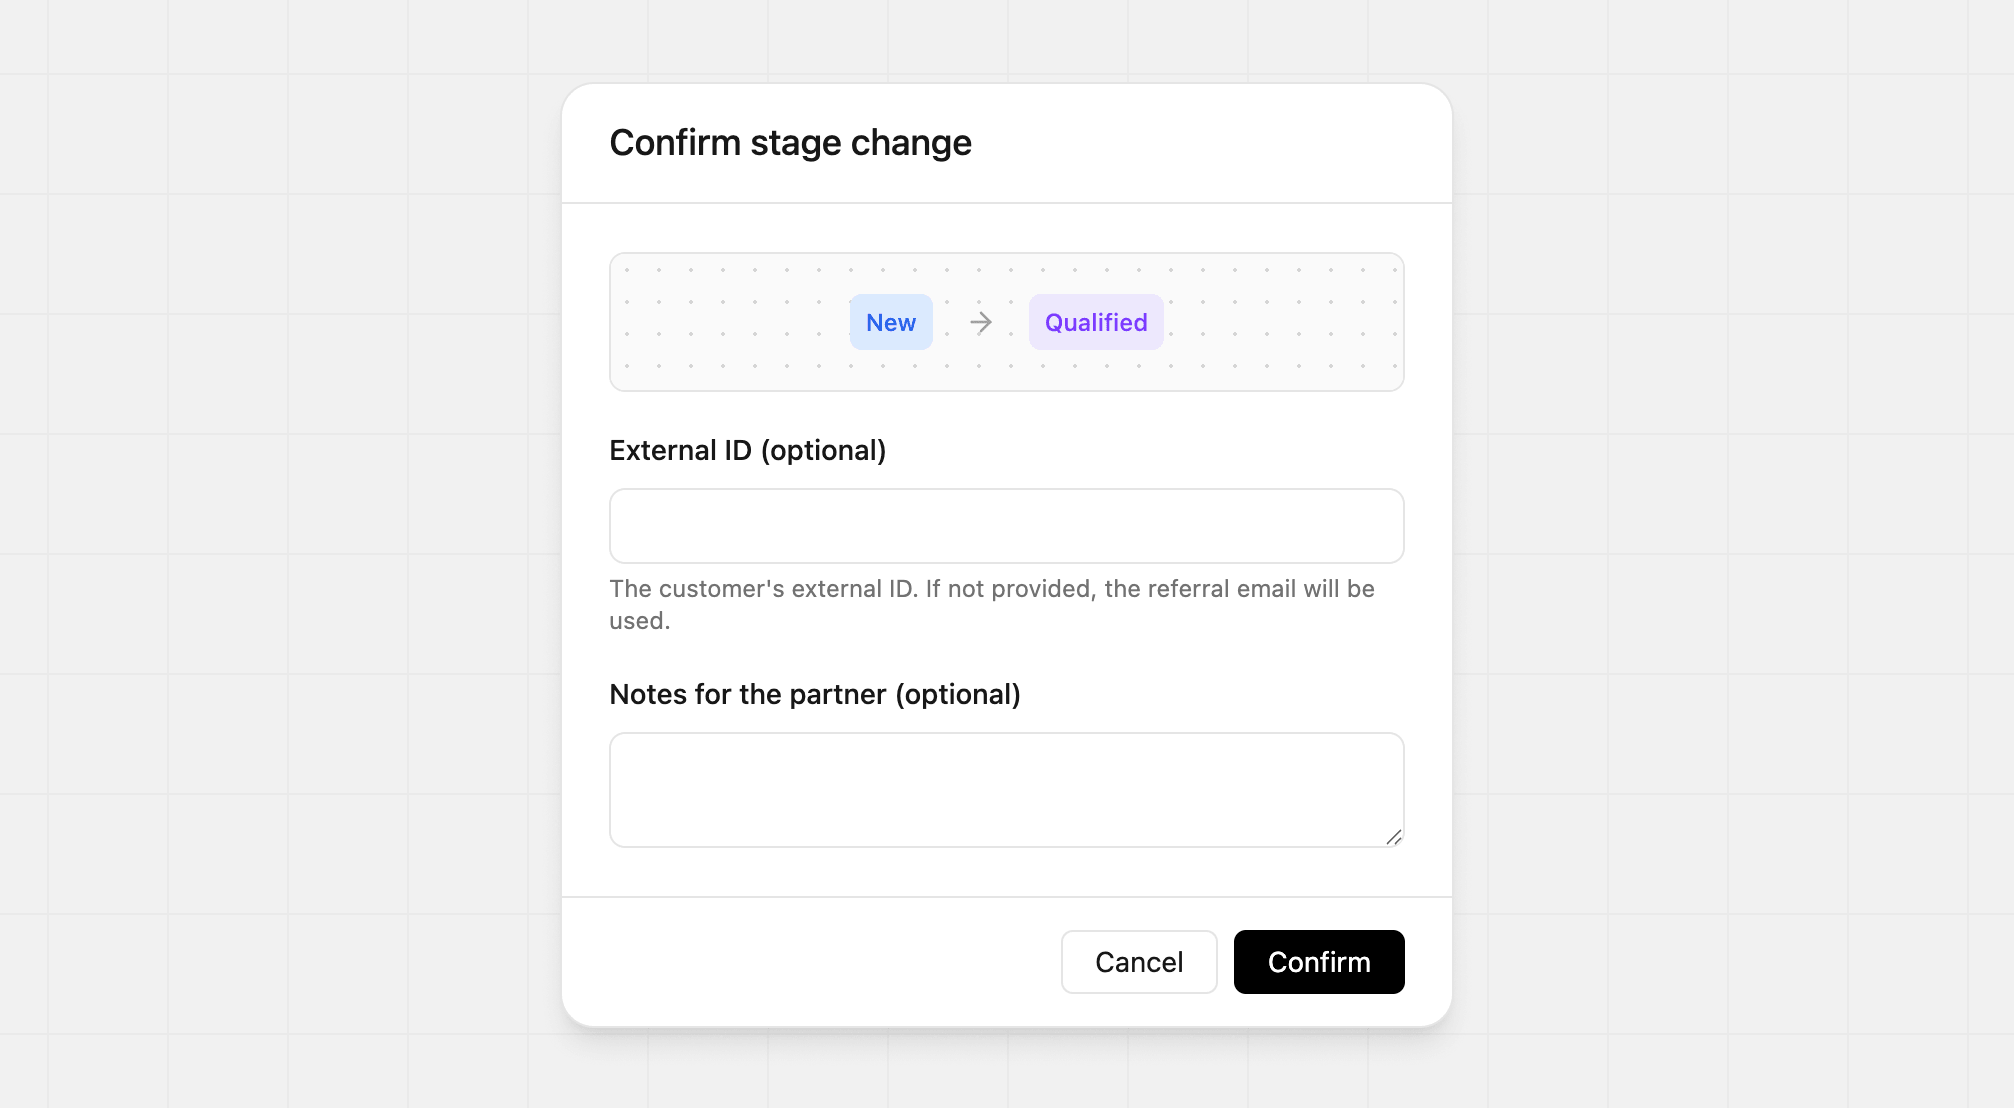
Task: Click the External ID (optional) label
Action: pos(747,450)
